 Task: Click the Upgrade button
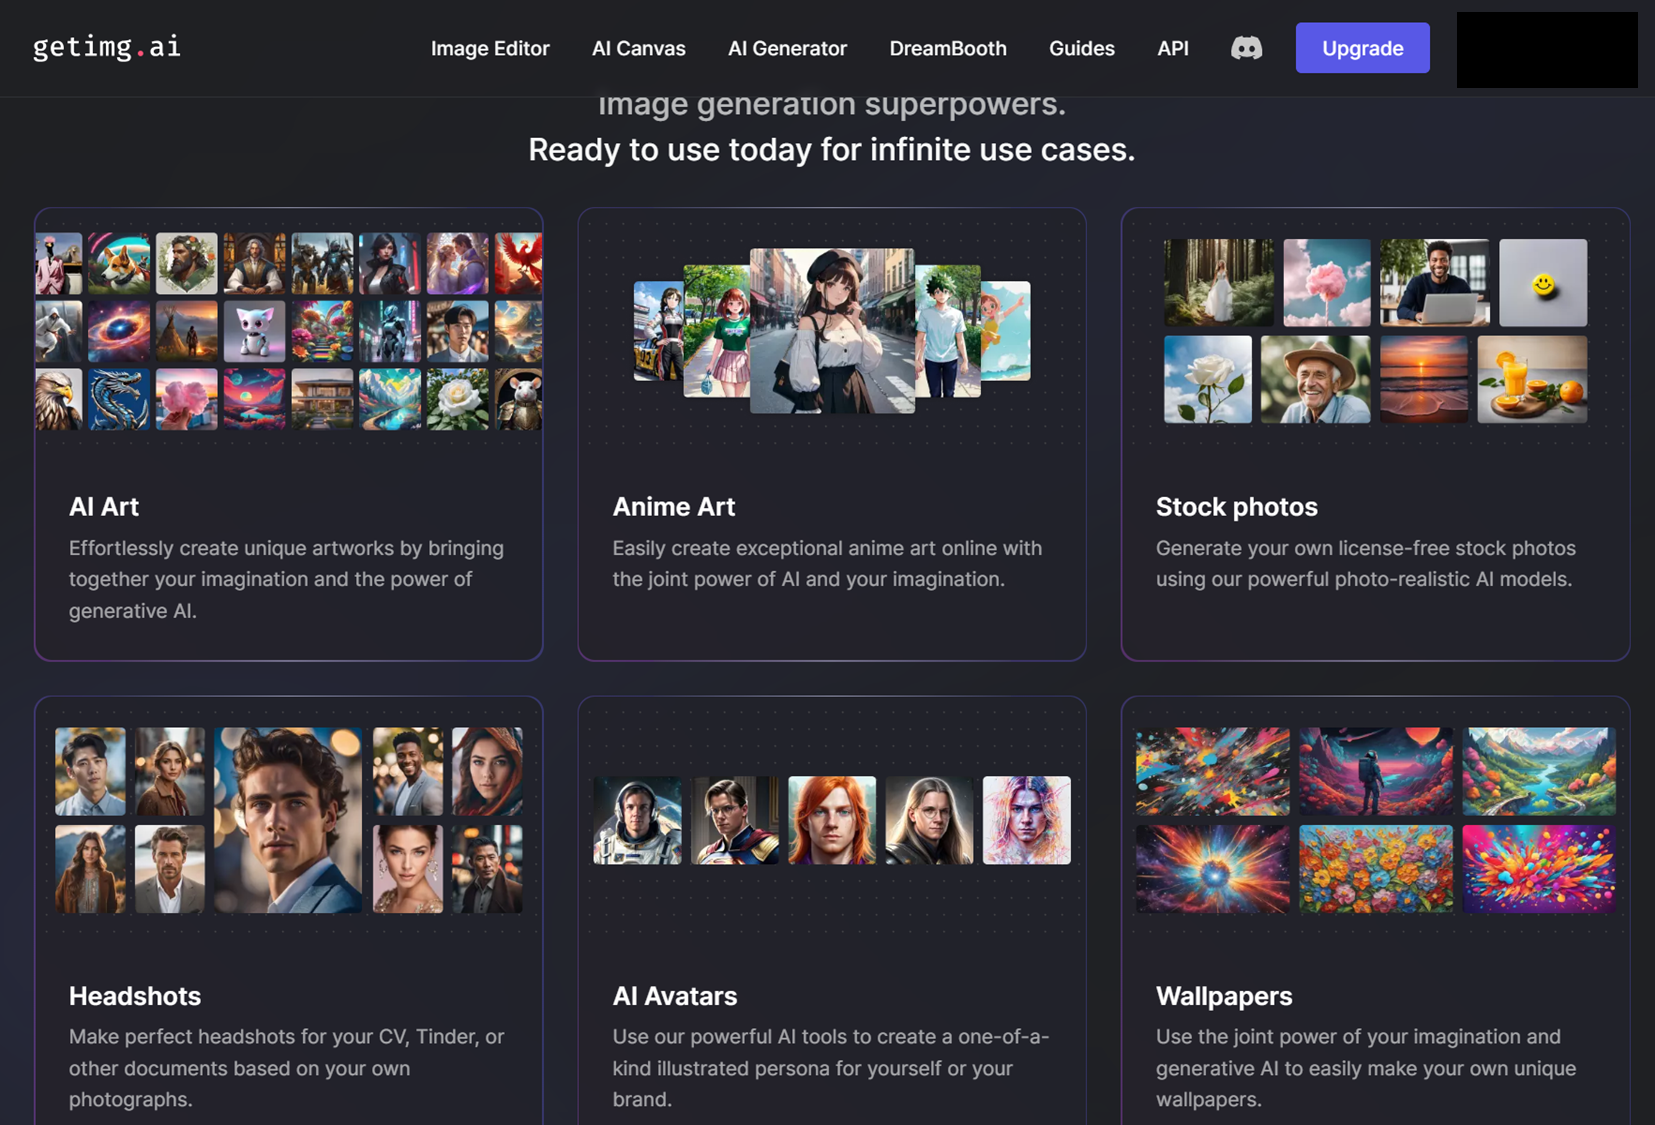coord(1362,48)
